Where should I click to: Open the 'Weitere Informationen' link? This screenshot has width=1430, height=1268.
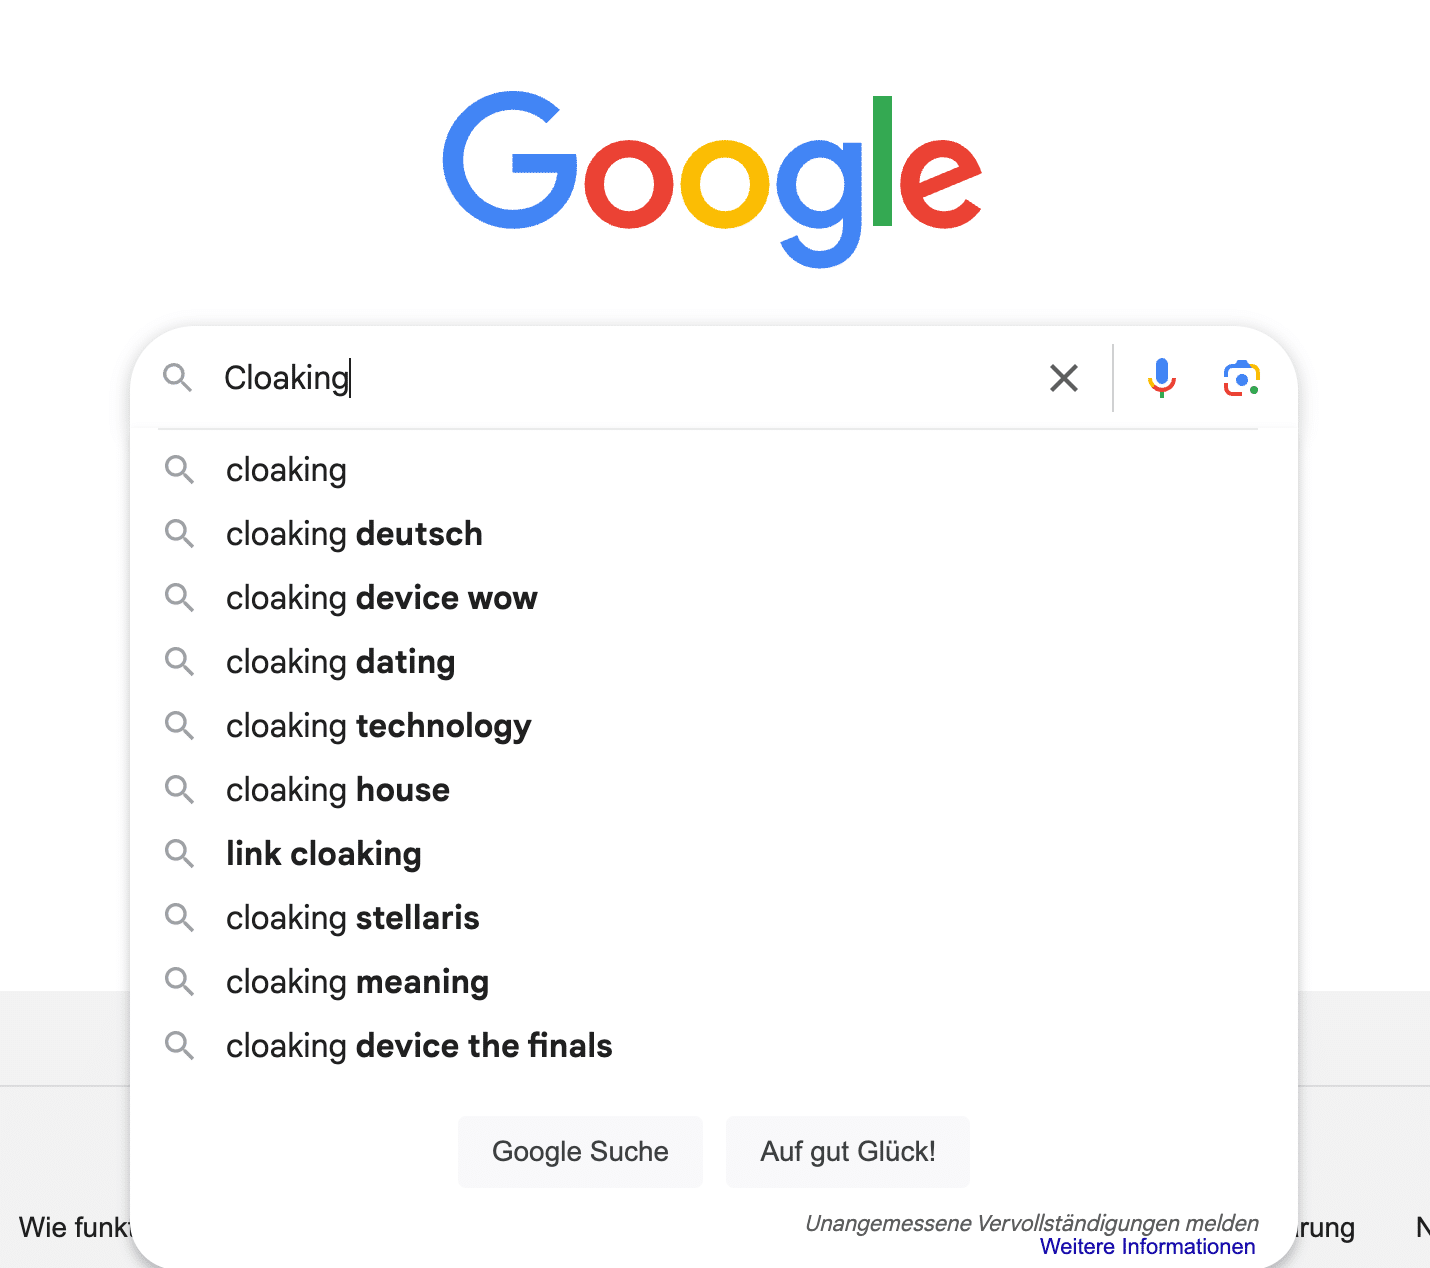[1147, 1247]
